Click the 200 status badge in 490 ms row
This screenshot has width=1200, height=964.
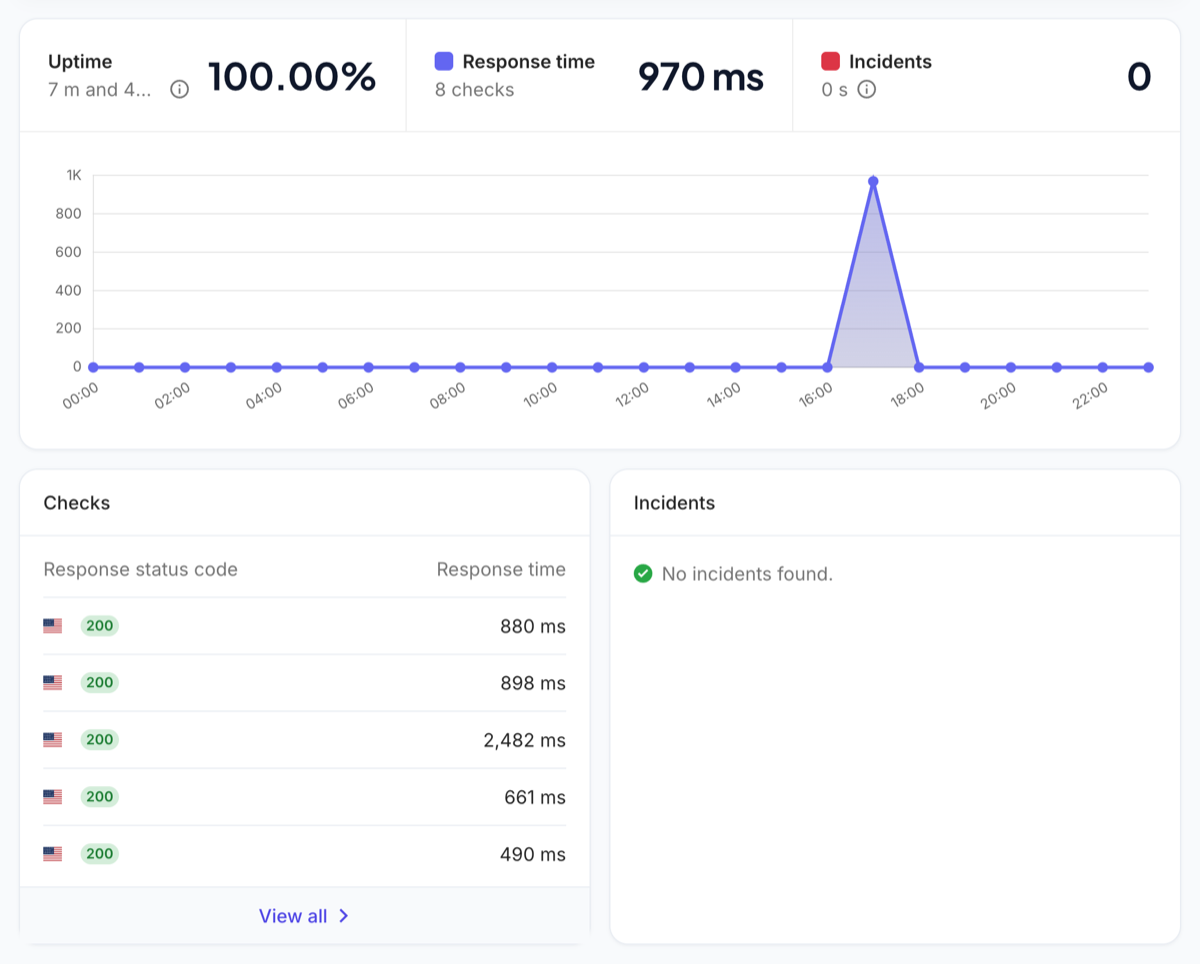point(99,854)
